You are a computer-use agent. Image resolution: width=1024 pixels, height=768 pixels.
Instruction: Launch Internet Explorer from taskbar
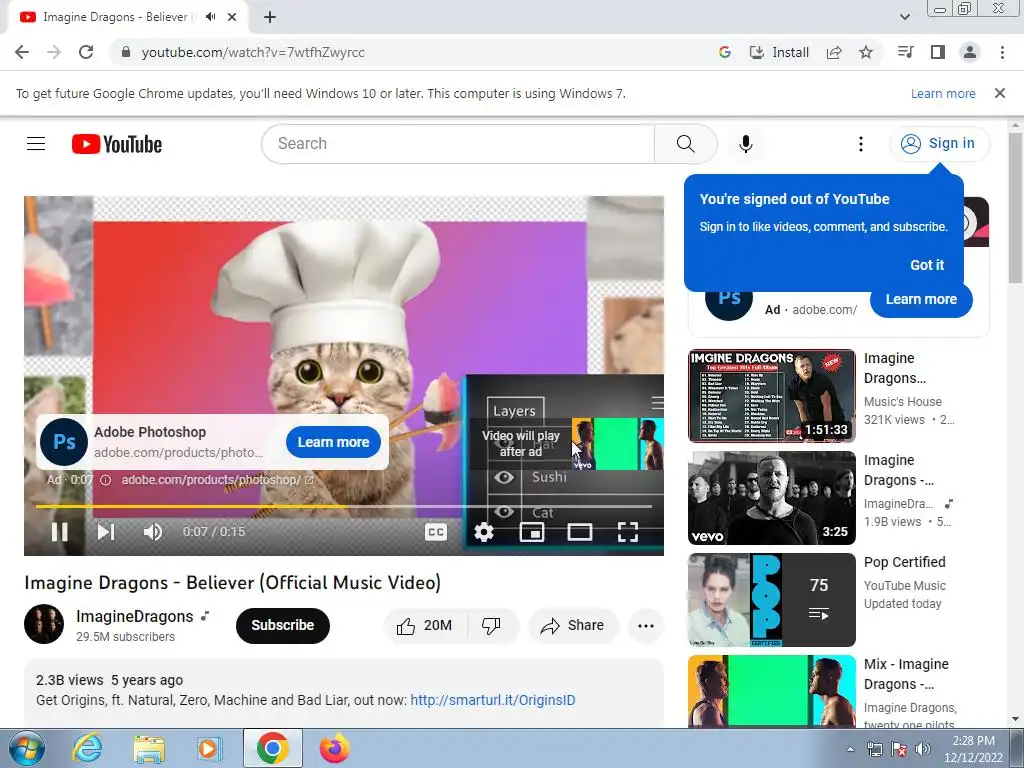tap(88, 748)
